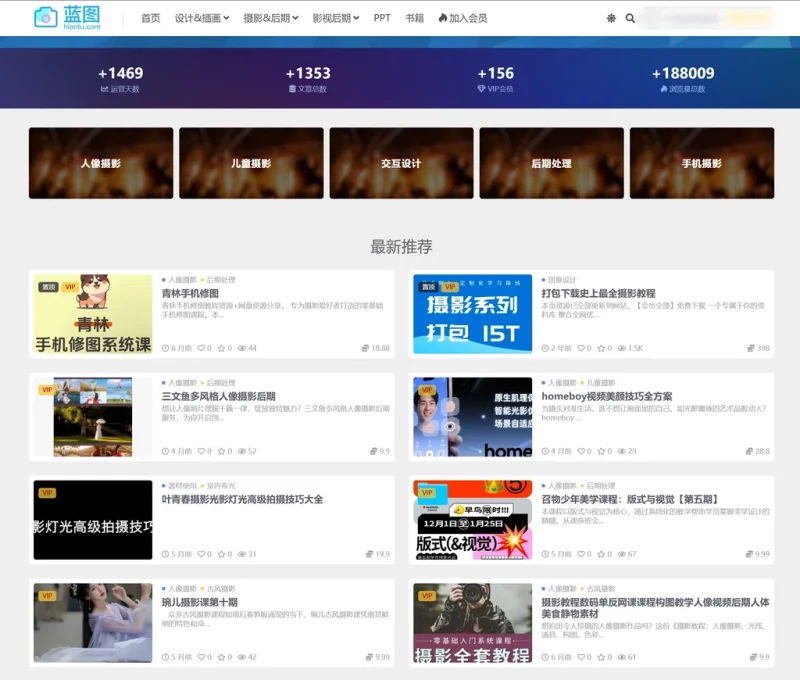This screenshot has height=680, width=800.
Task: Click the eye views icon on 打包下载史上最全摄影教程
Action: [x=622, y=347]
